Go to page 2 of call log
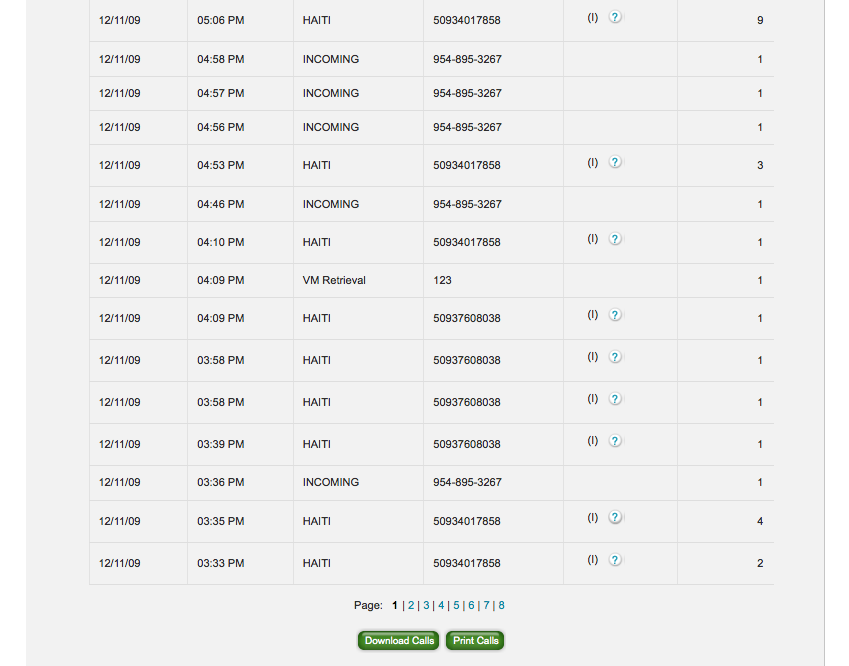849x666 pixels. [410, 605]
